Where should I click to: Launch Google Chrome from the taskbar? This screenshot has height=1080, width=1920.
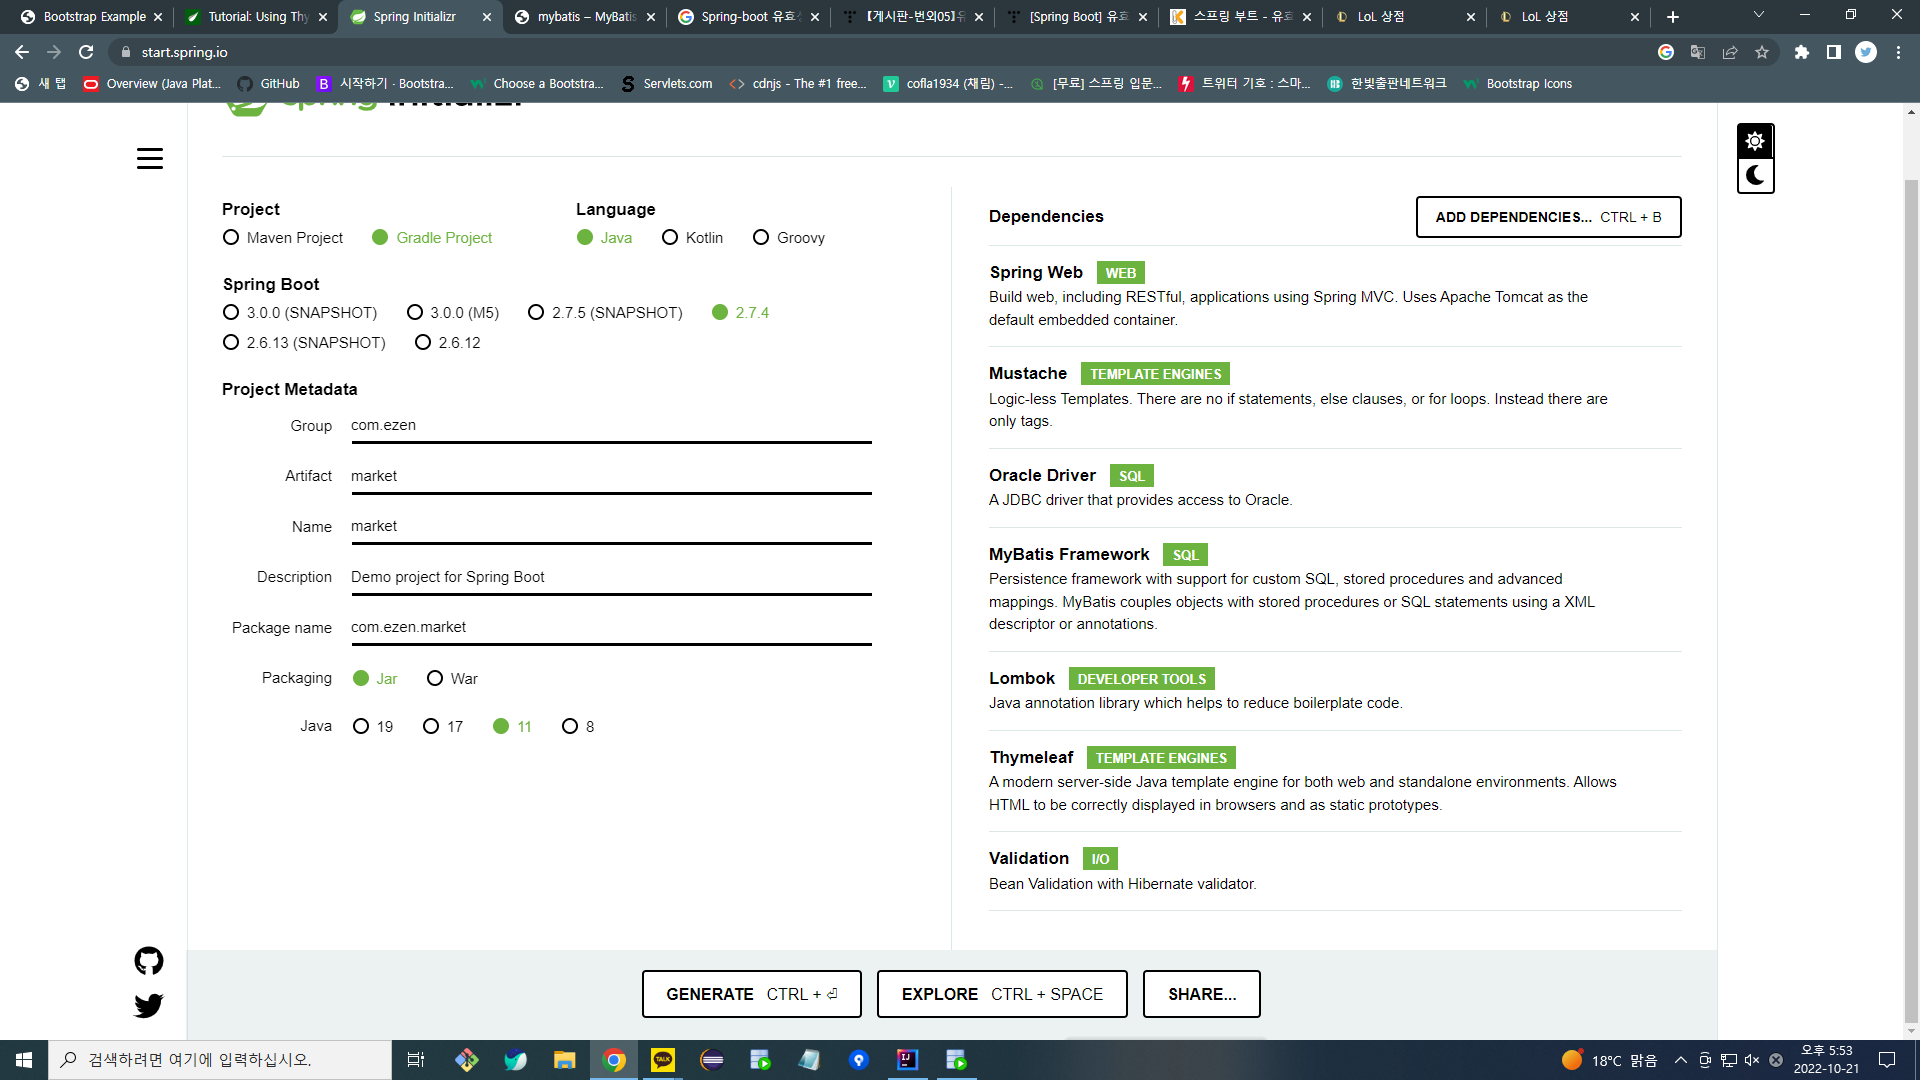(x=614, y=1059)
